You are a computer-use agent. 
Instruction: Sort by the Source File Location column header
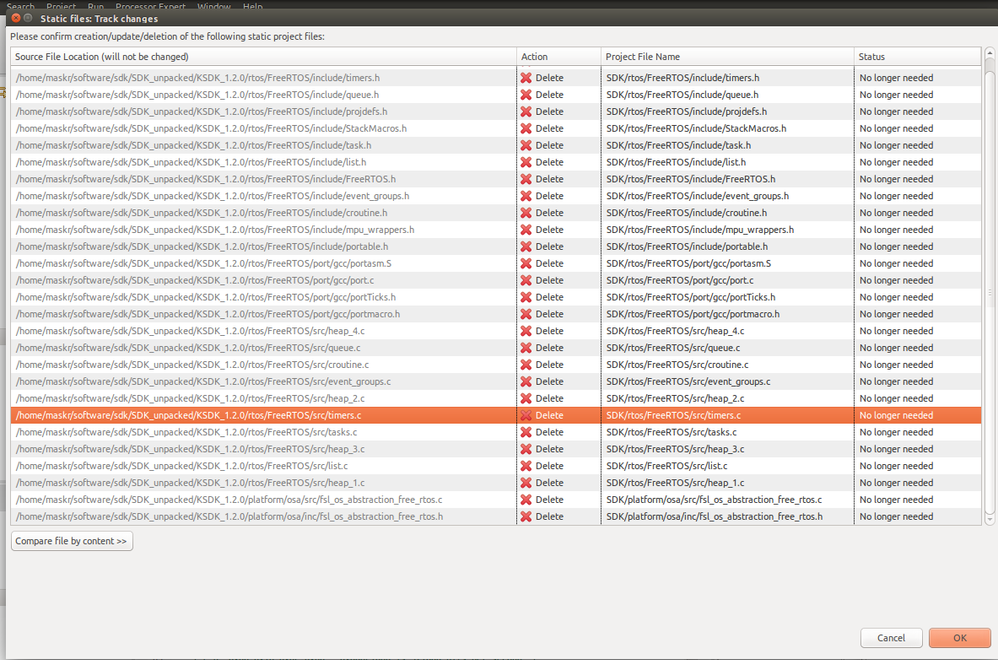pyautogui.click(x=263, y=57)
